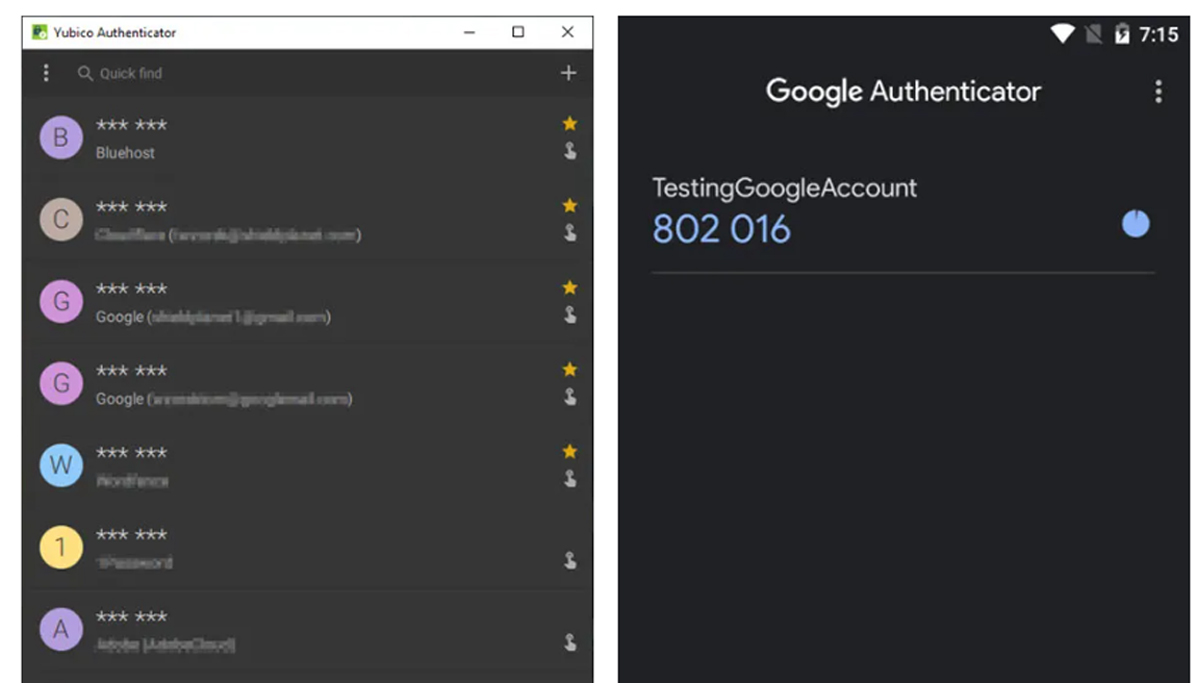Click the Wi-Fi status icon
Image resolution: width=1200 pixels, height=683 pixels.
coord(1062,34)
